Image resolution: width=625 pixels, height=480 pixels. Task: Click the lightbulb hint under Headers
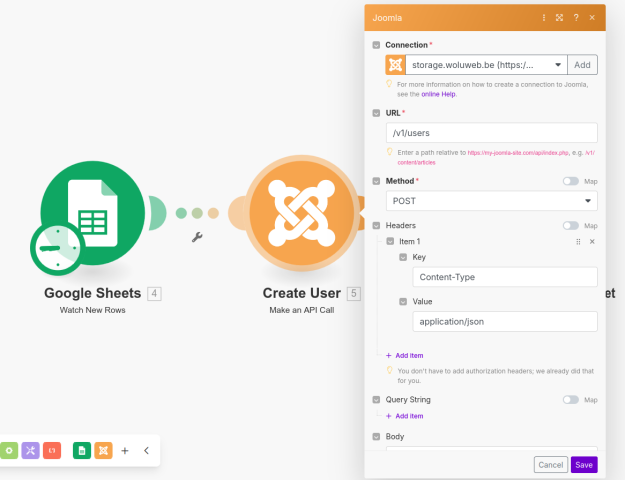pos(390,370)
